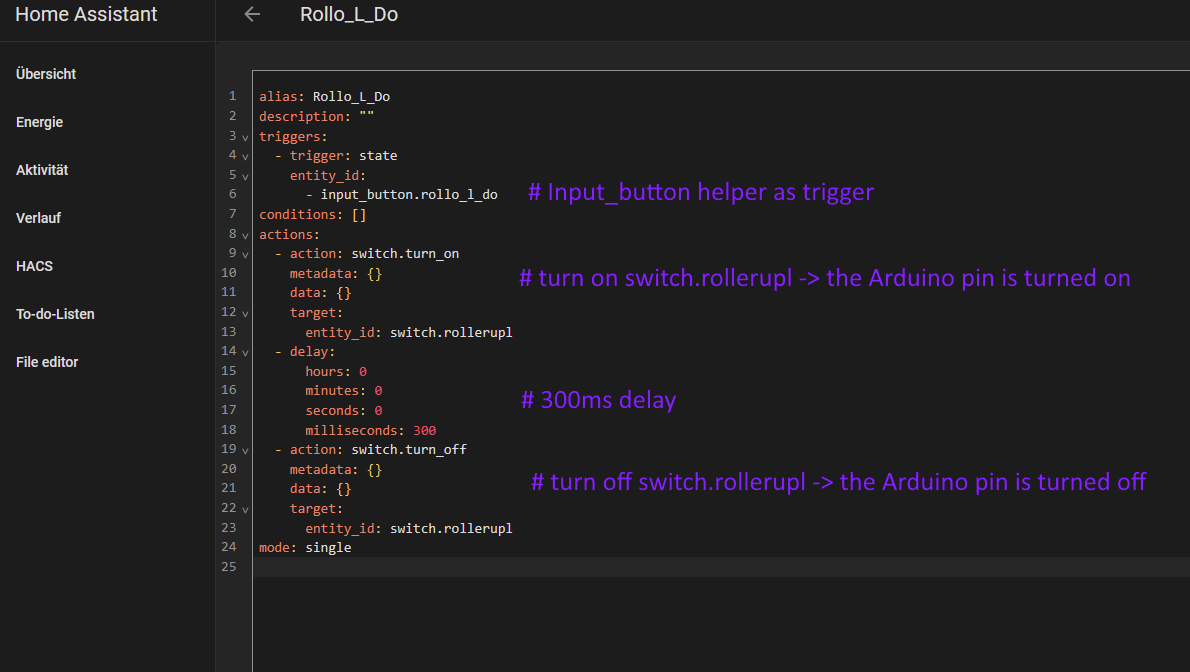Open Aktivität in the sidebar
Image resolution: width=1190 pixels, height=672 pixels.
42,170
